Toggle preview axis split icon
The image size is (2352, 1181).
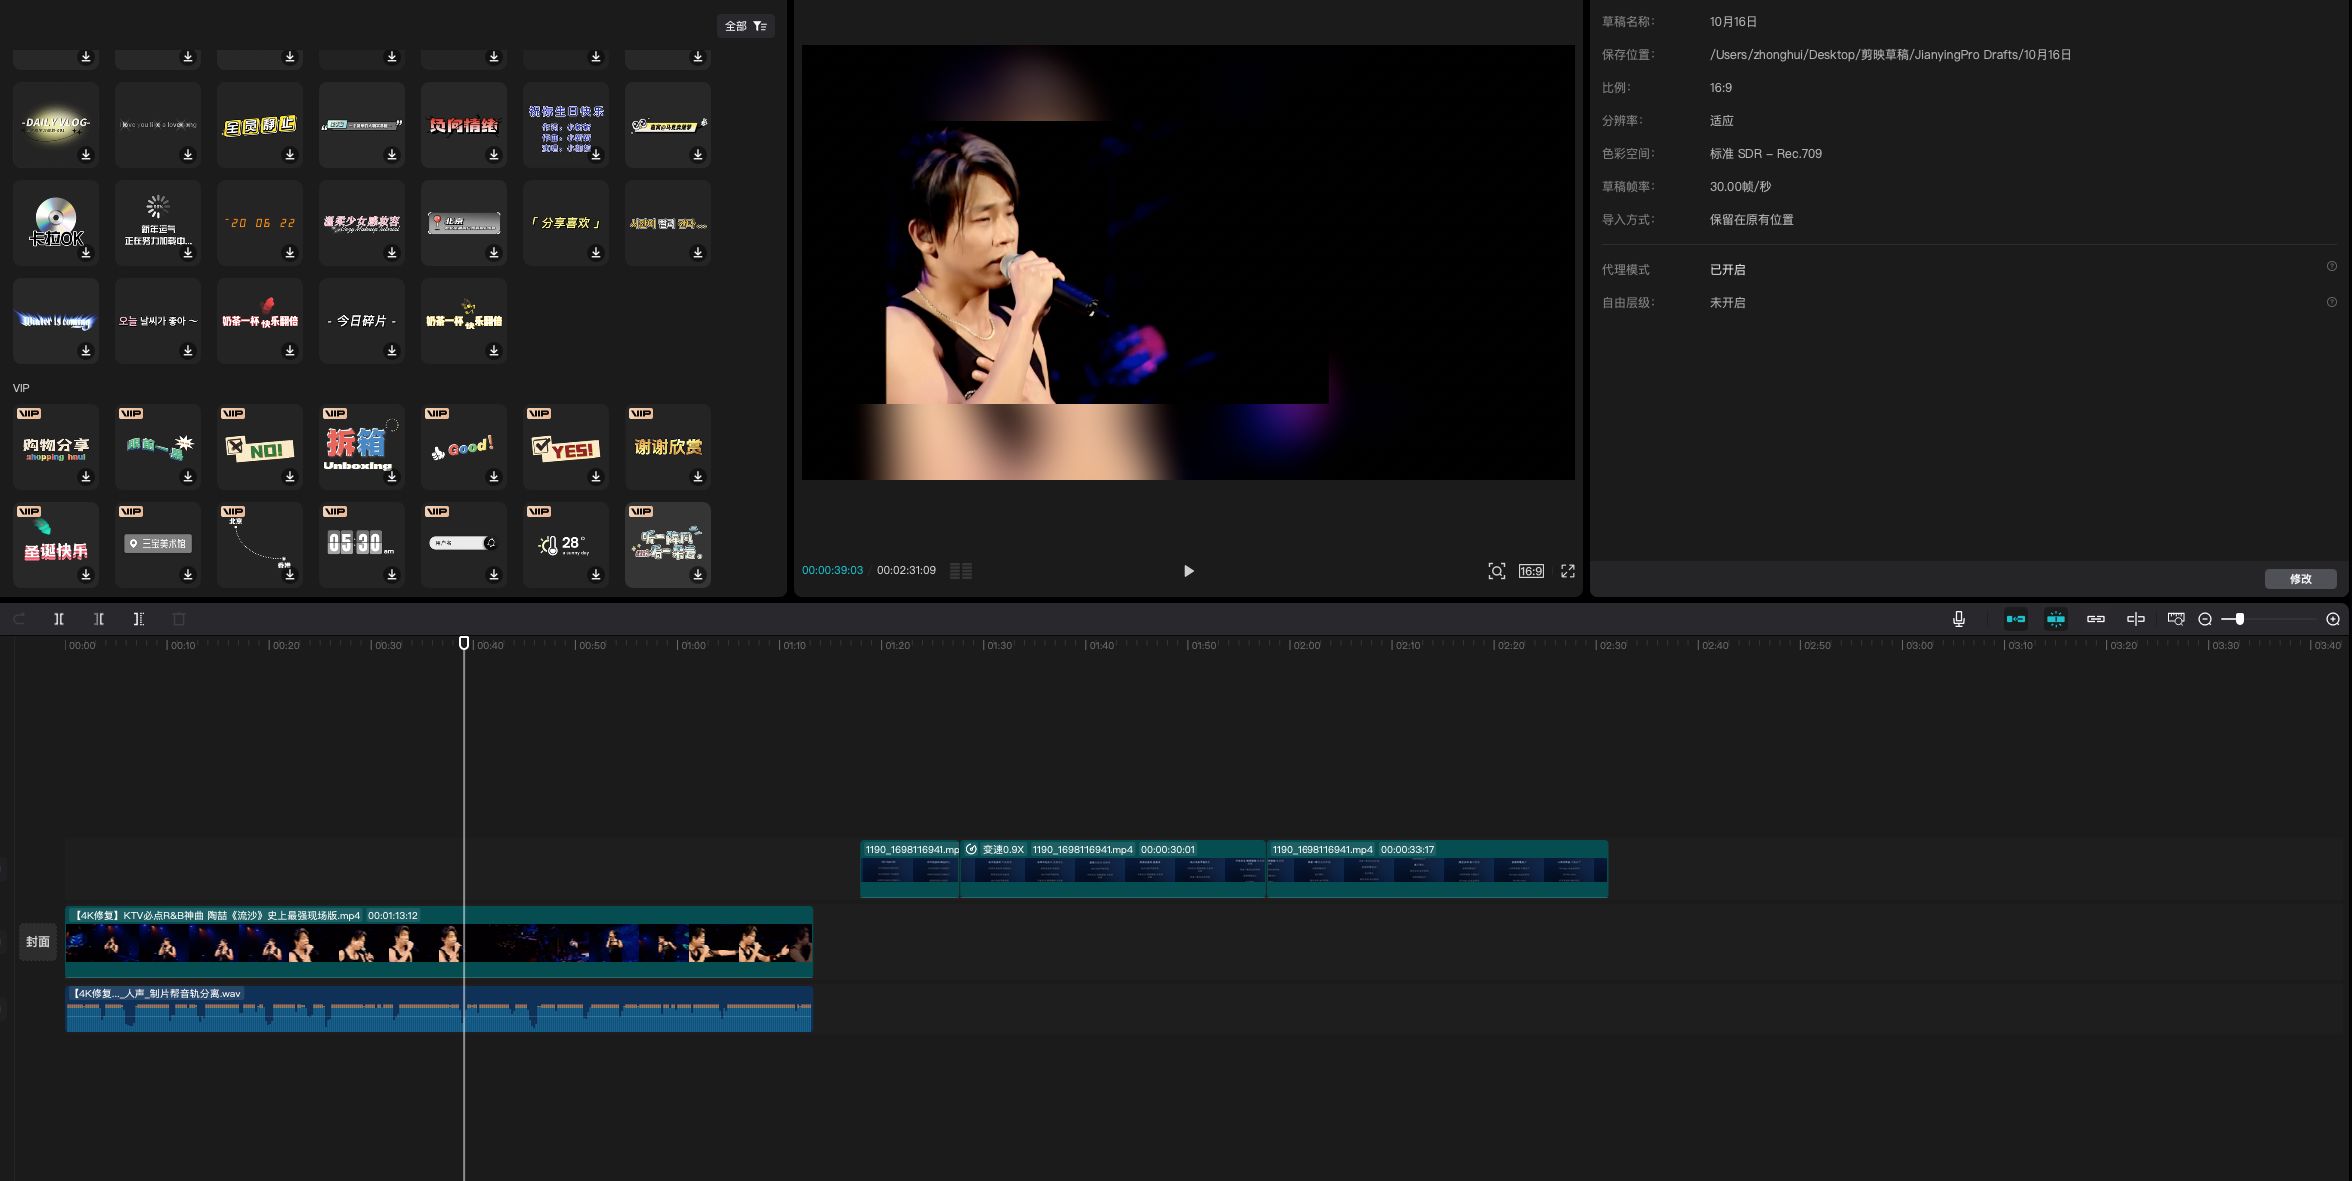[2136, 619]
